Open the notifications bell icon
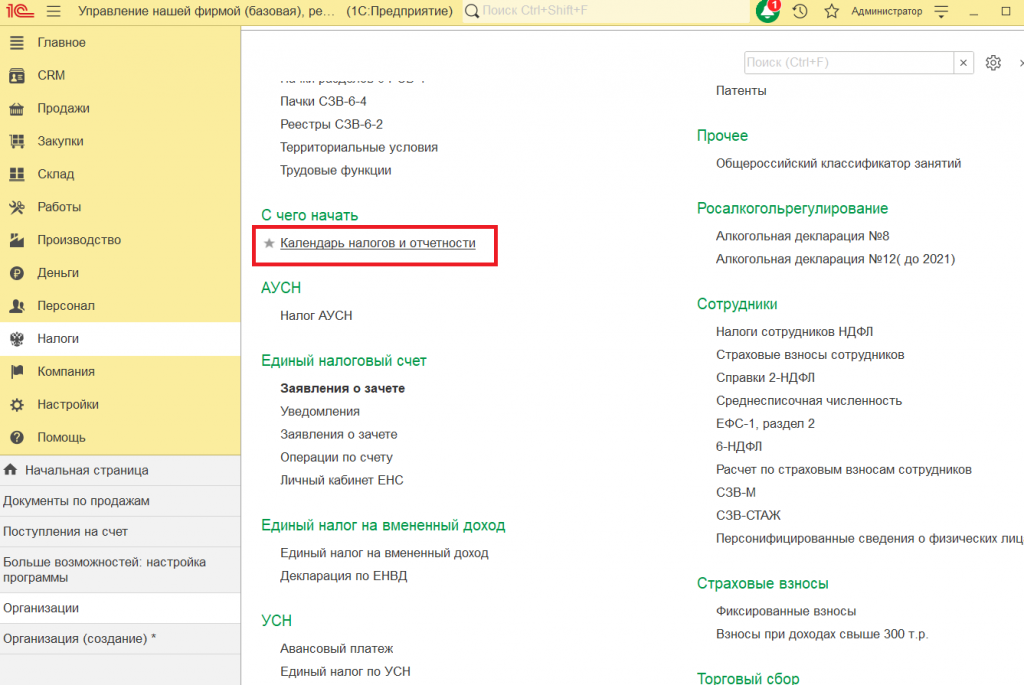Viewport: 1024px width, 685px height. click(x=768, y=10)
